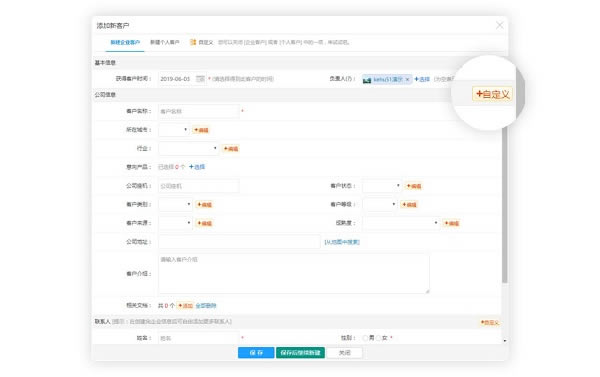The height and width of the screenshot is (377, 600).
Task: Click the orange 编辑 button next to 行业
Action: tap(231, 149)
